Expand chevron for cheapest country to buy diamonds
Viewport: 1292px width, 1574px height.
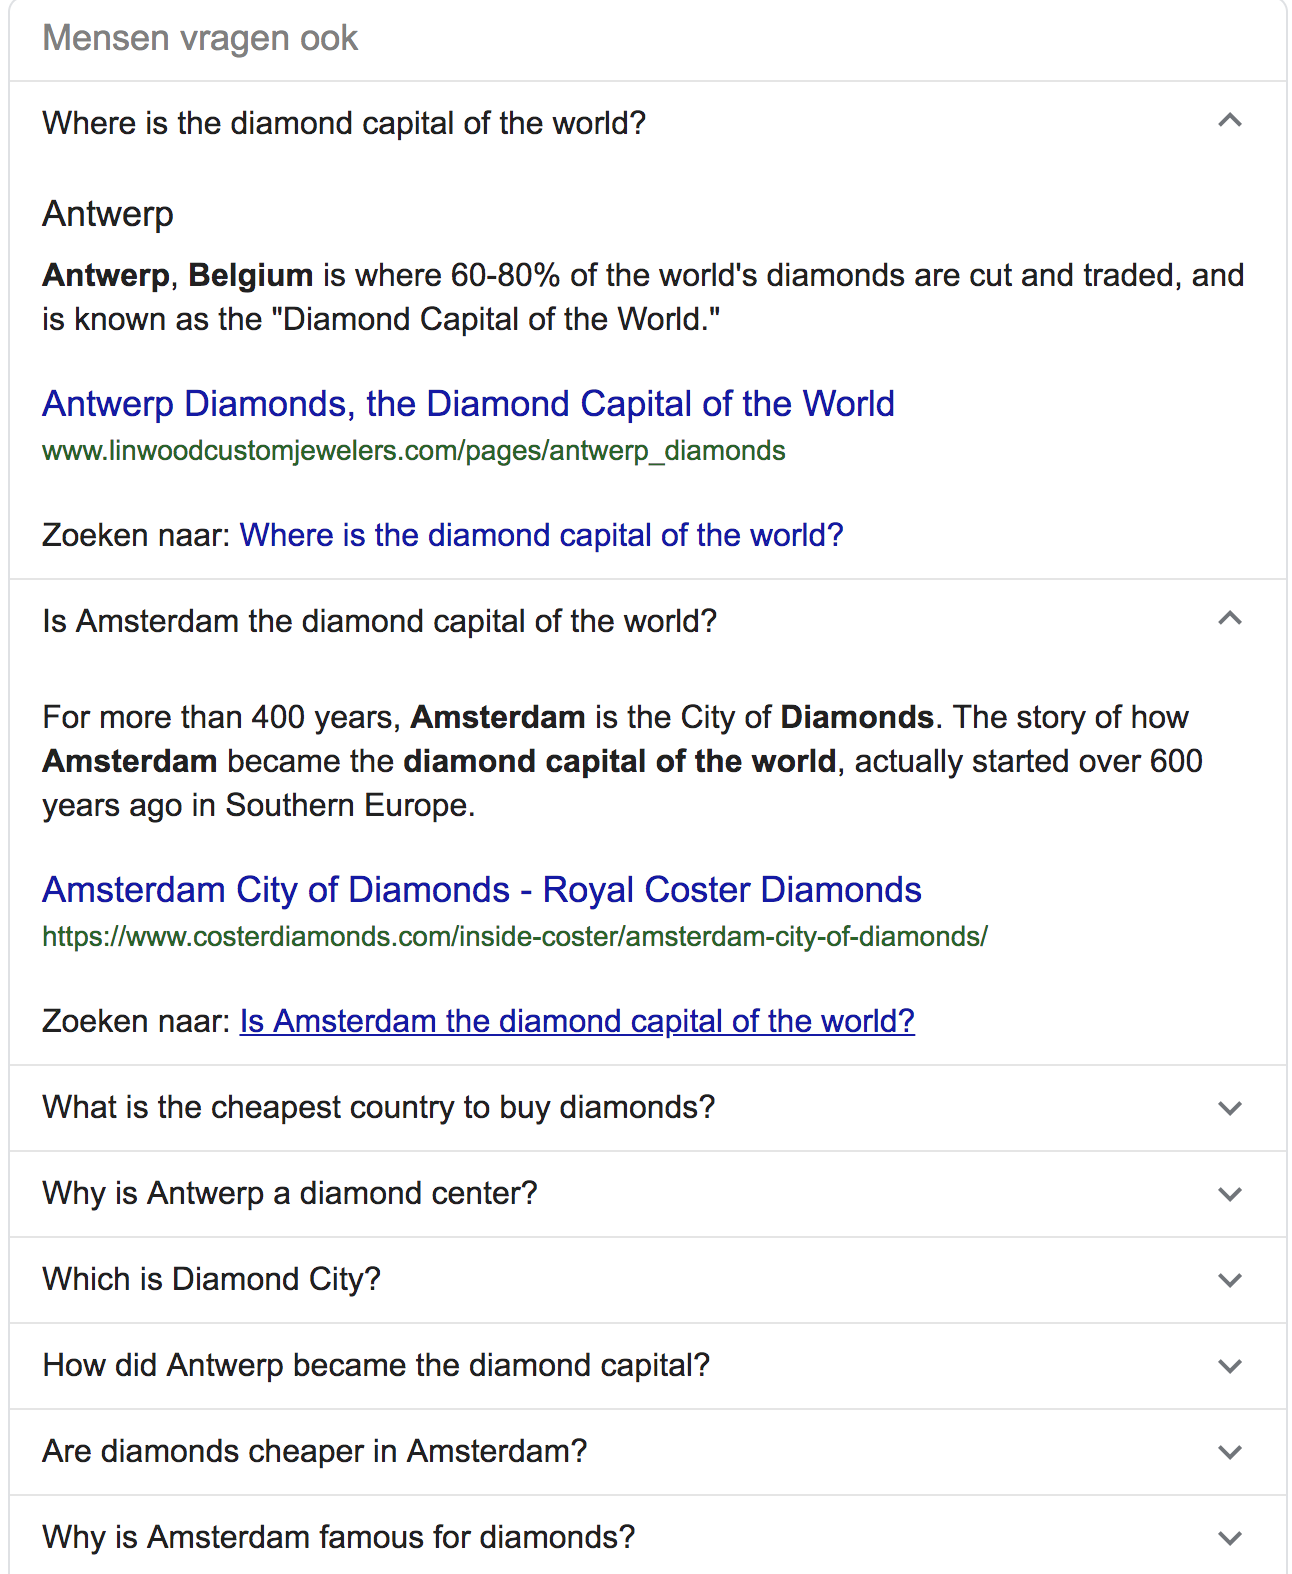pyautogui.click(x=1230, y=1108)
